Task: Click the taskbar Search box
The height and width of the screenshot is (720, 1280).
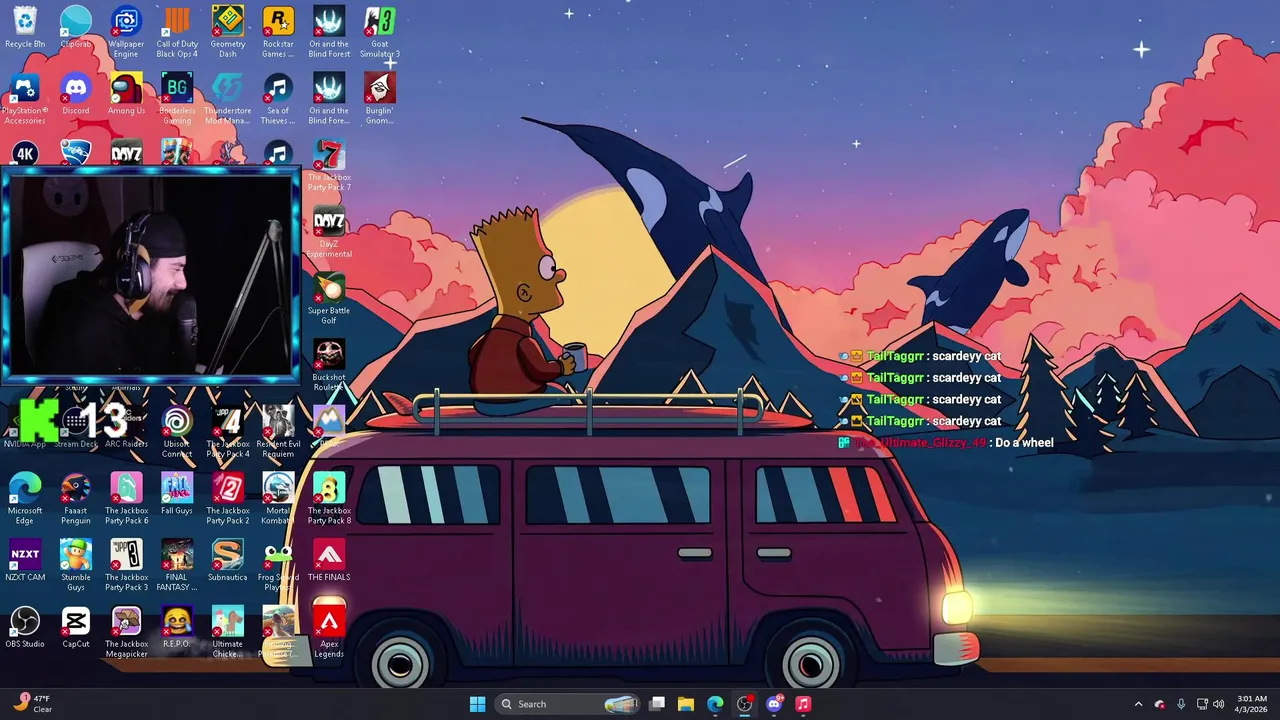Action: pyautogui.click(x=568, y=704)
